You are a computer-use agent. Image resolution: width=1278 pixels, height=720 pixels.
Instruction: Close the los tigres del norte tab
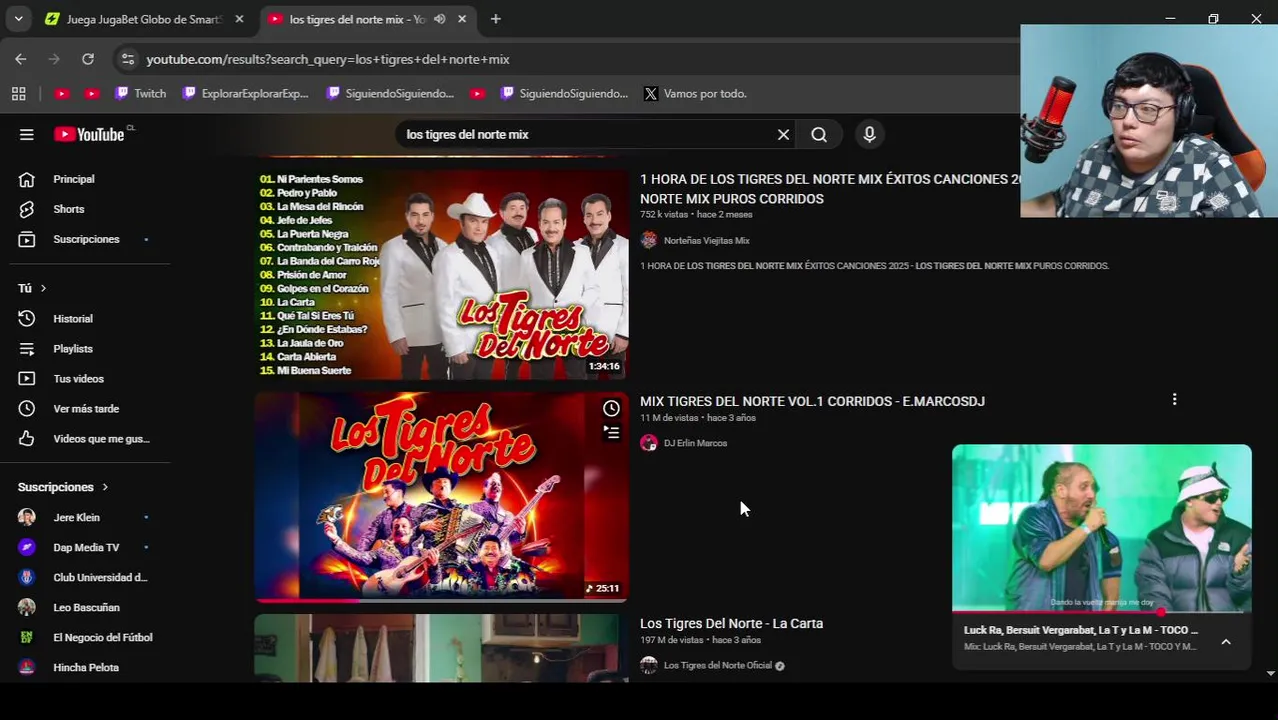point(462,19)
